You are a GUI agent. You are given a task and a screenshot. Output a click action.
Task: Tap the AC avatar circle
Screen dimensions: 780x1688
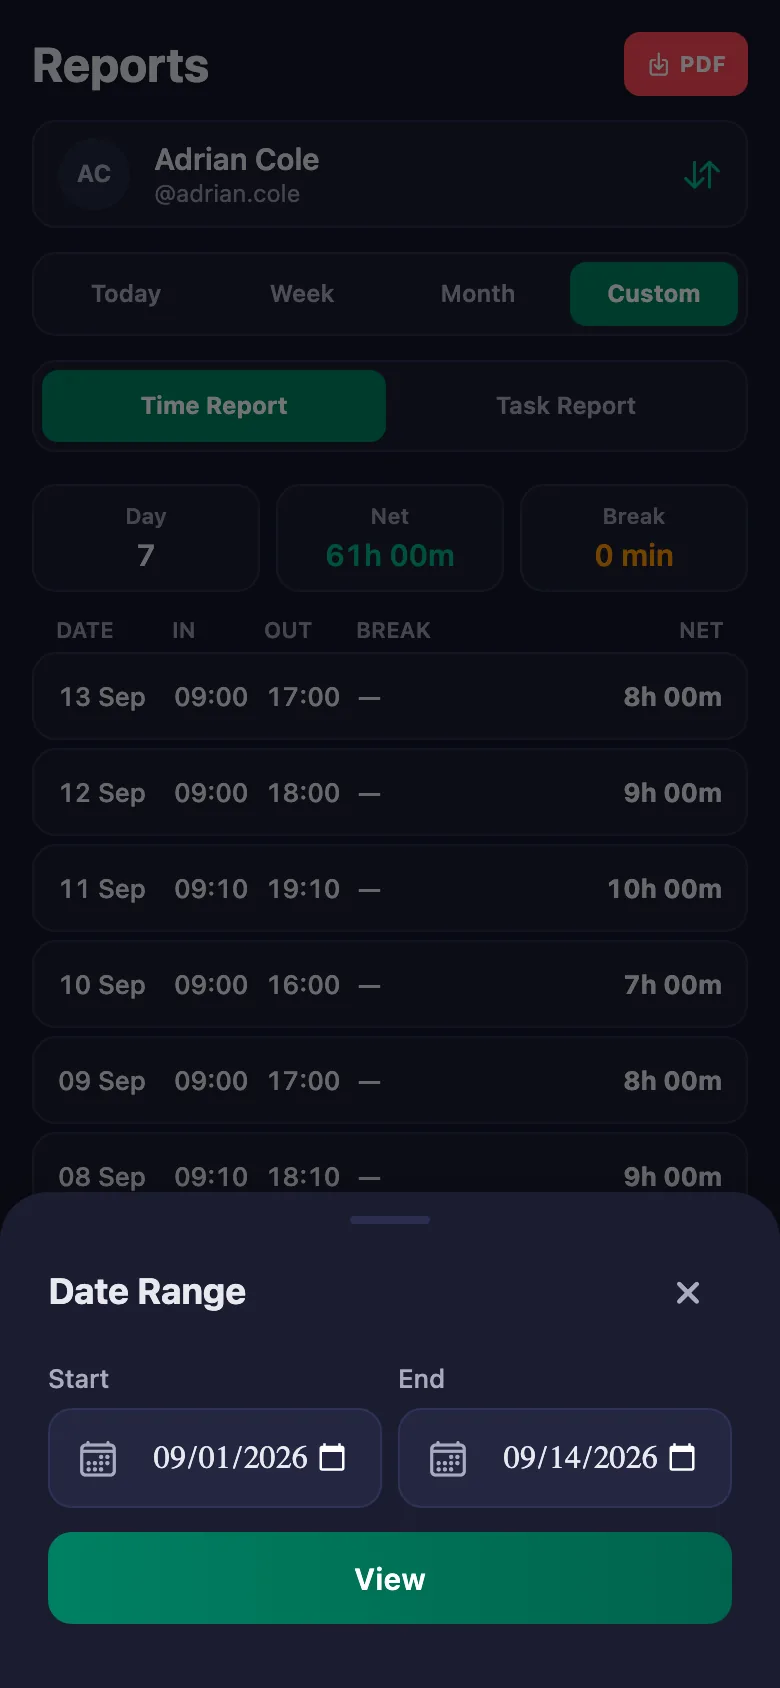(94, 174)
